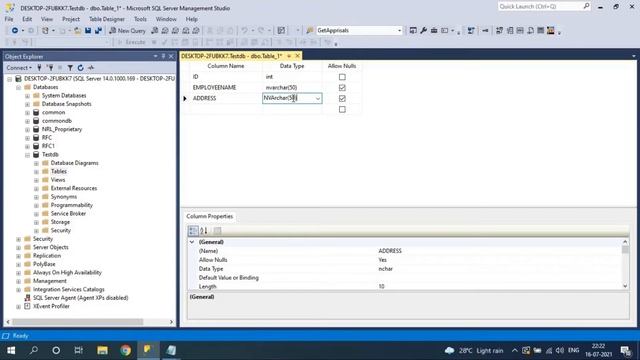Image resolution: width=640 pixels, height=360 pixels.
Task: Click the Object Explorer filter icon
Action: tap(70, 68)
